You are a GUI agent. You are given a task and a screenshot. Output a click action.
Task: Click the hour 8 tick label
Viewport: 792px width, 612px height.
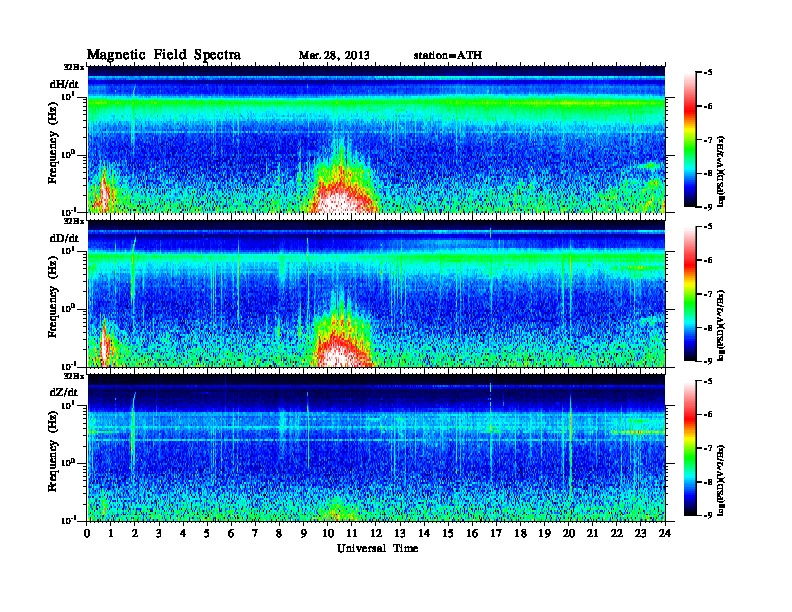[x=279, y=533]
